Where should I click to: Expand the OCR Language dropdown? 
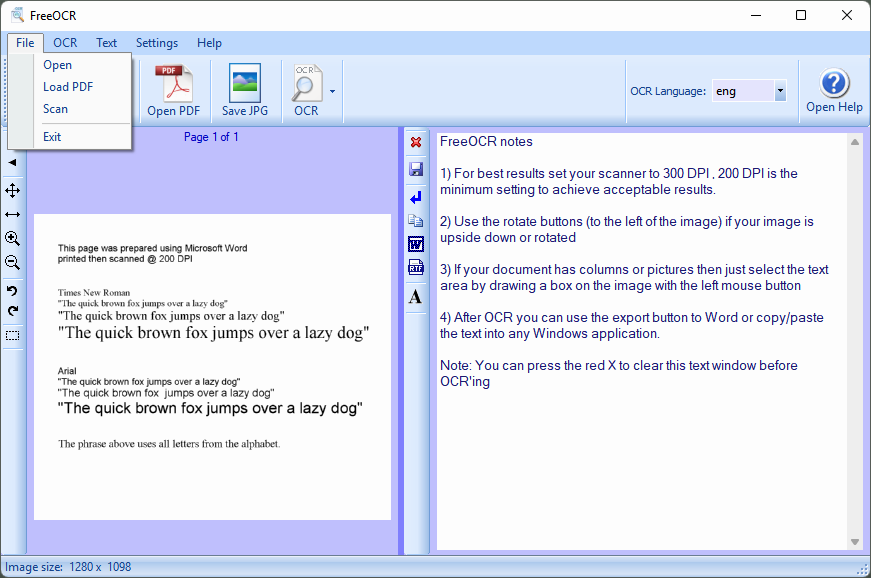[780, 91]
